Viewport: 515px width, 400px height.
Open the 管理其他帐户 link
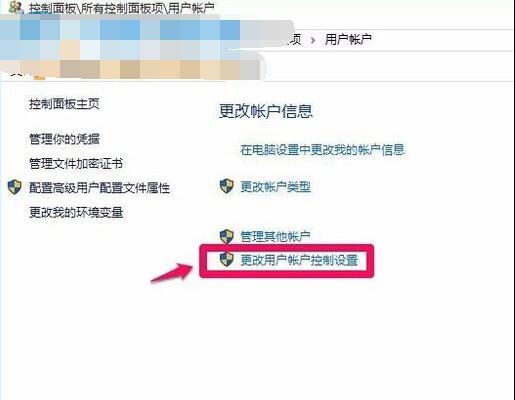pyautogui.click(x=276, y=237)
